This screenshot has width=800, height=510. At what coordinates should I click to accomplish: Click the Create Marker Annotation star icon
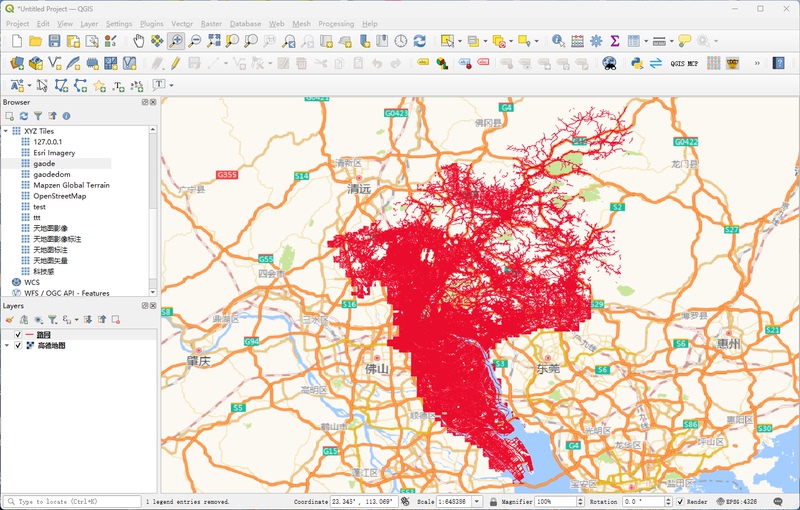pyautogui.click(x=99, y=85)
